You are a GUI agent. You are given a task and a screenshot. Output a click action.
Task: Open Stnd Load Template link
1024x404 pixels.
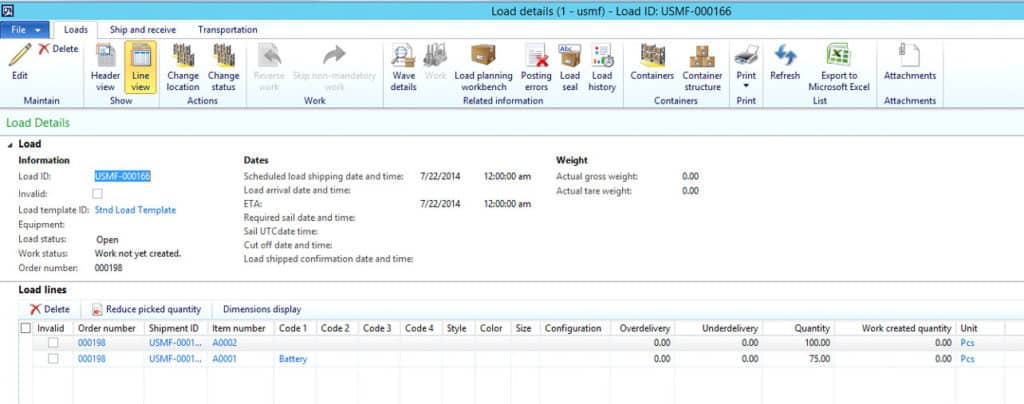click(x=135, y=210)
